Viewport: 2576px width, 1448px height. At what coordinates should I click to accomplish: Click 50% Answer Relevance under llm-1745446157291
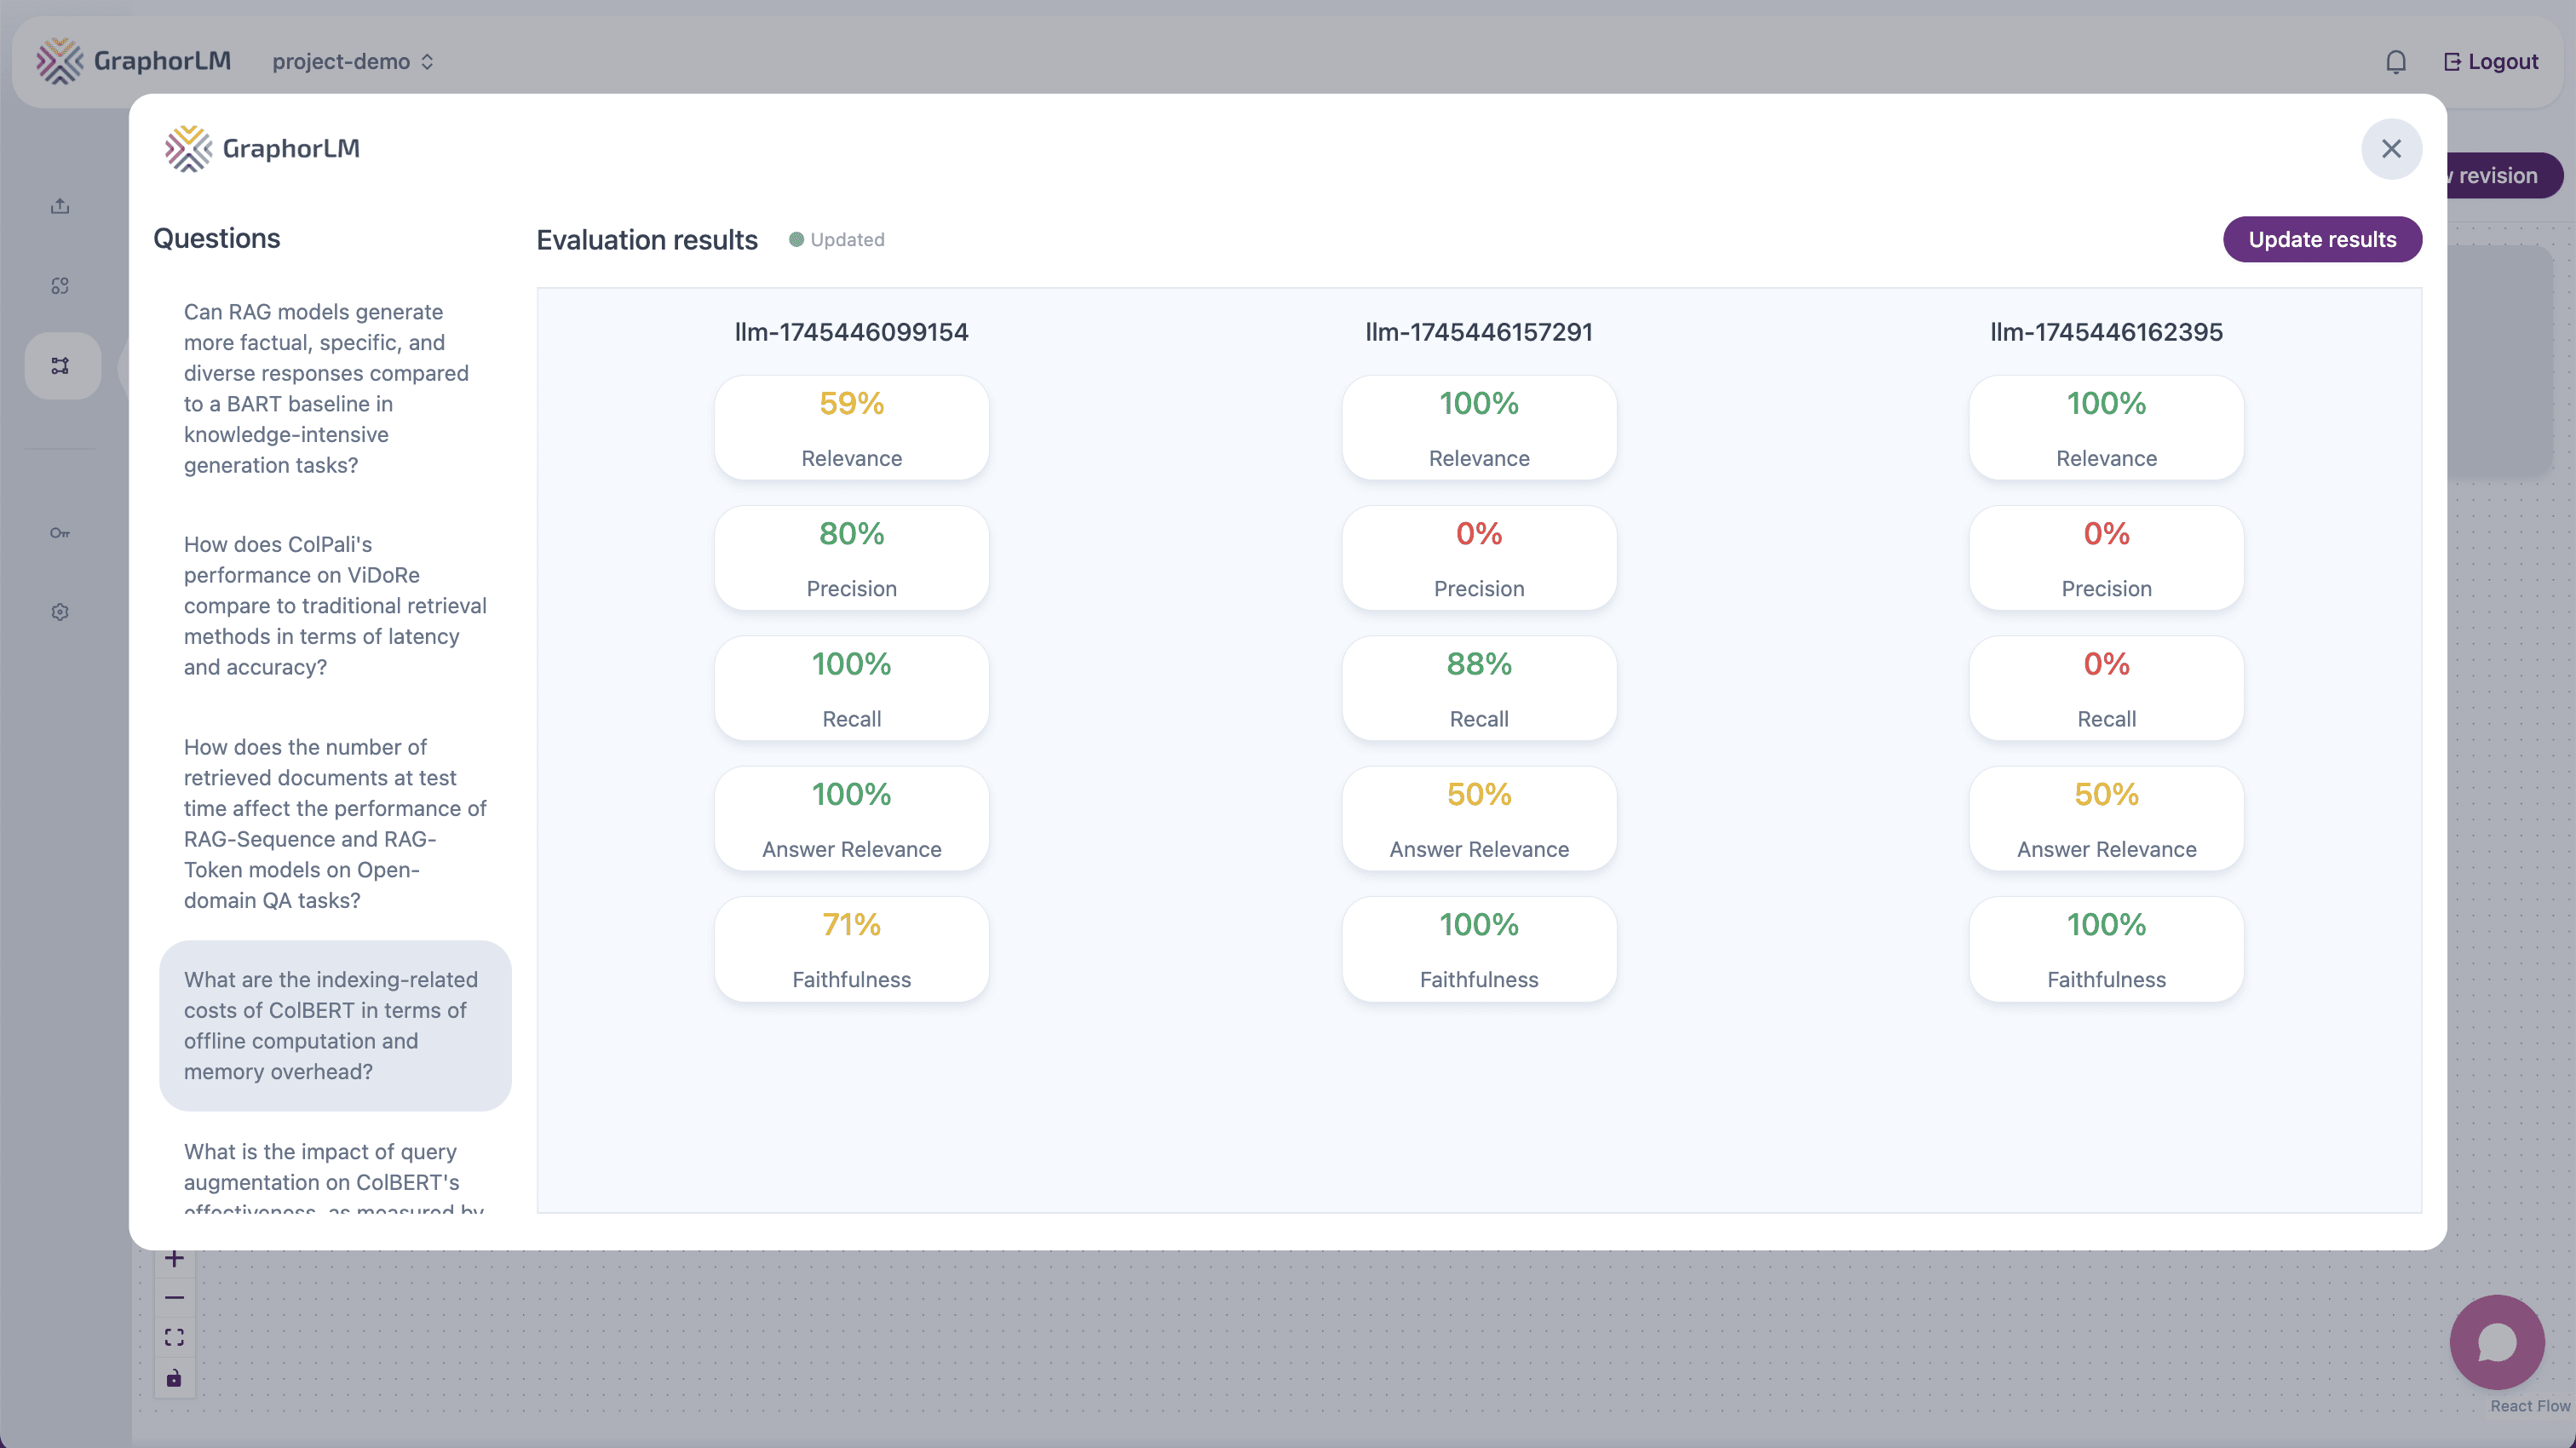1478,819
